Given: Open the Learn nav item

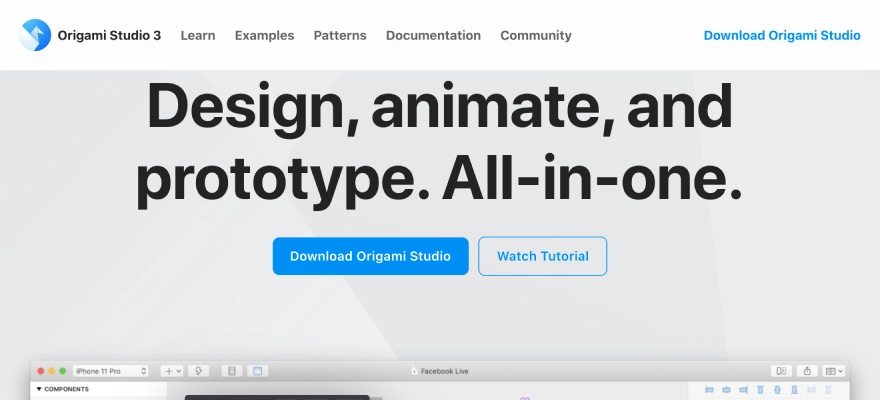Looking at the screenshot, I should click(x=198, y=35).
